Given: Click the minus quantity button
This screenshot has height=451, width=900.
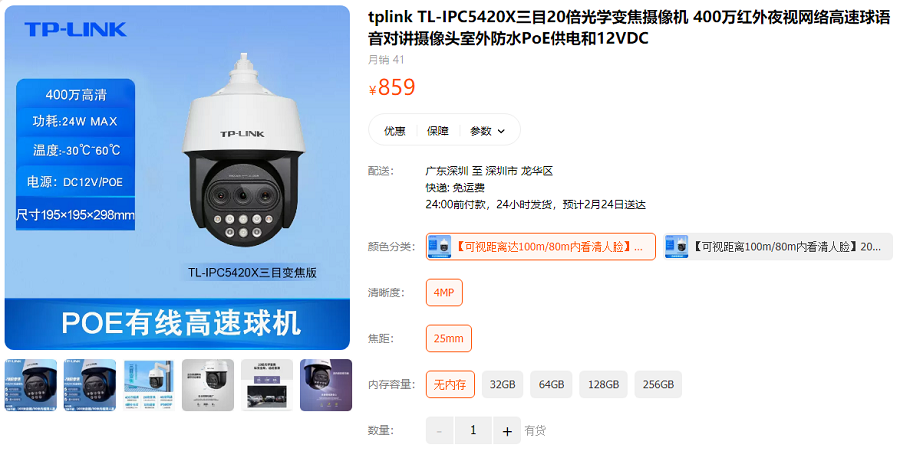Looking at the screenshot, I should tap(440, 430).
